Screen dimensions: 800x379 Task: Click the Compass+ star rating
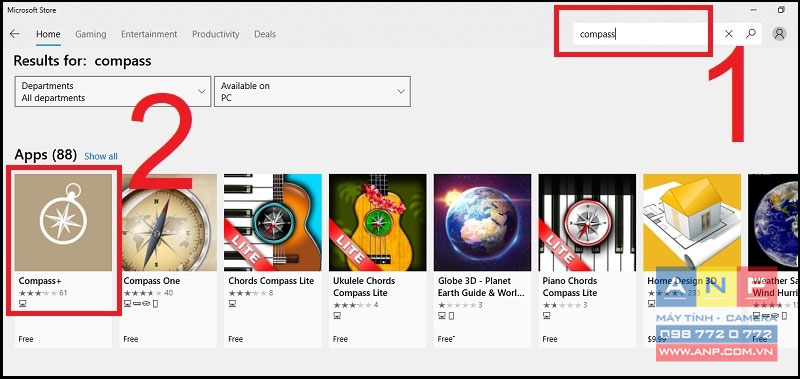pos(38,293)
